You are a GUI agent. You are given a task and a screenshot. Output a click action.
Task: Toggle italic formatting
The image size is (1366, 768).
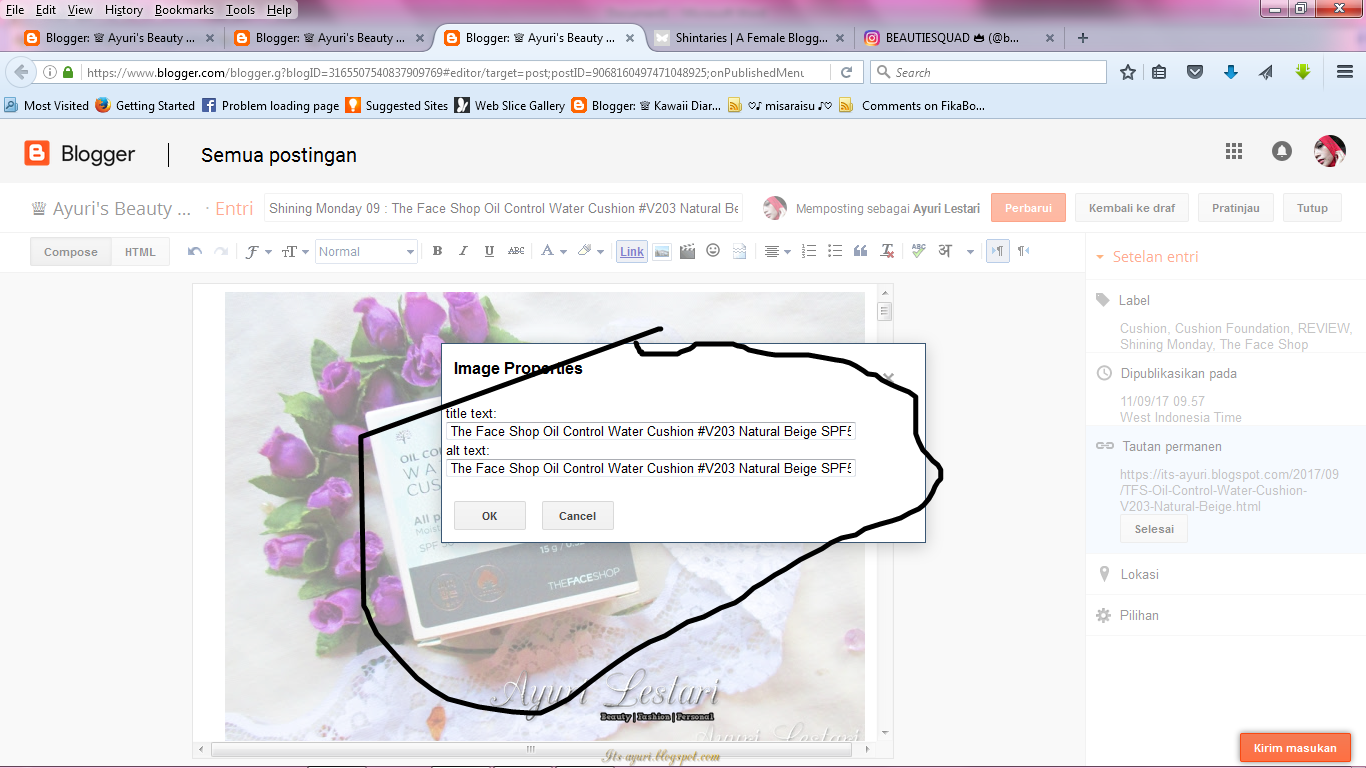coord(463,252)
